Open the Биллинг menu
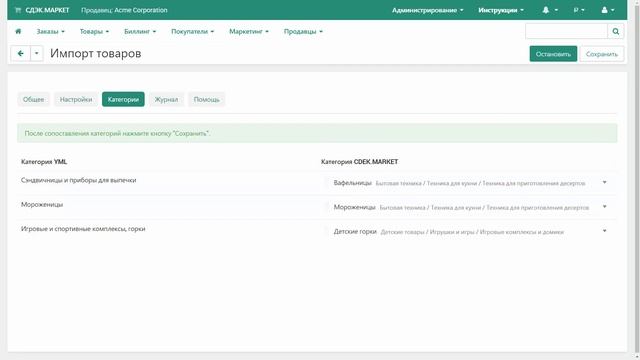 pyautogui.click(x=140, y=31)
